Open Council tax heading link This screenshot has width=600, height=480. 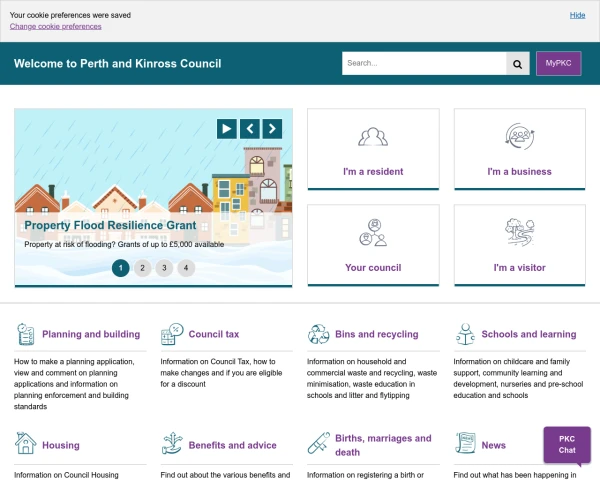(x=214, y=334)
